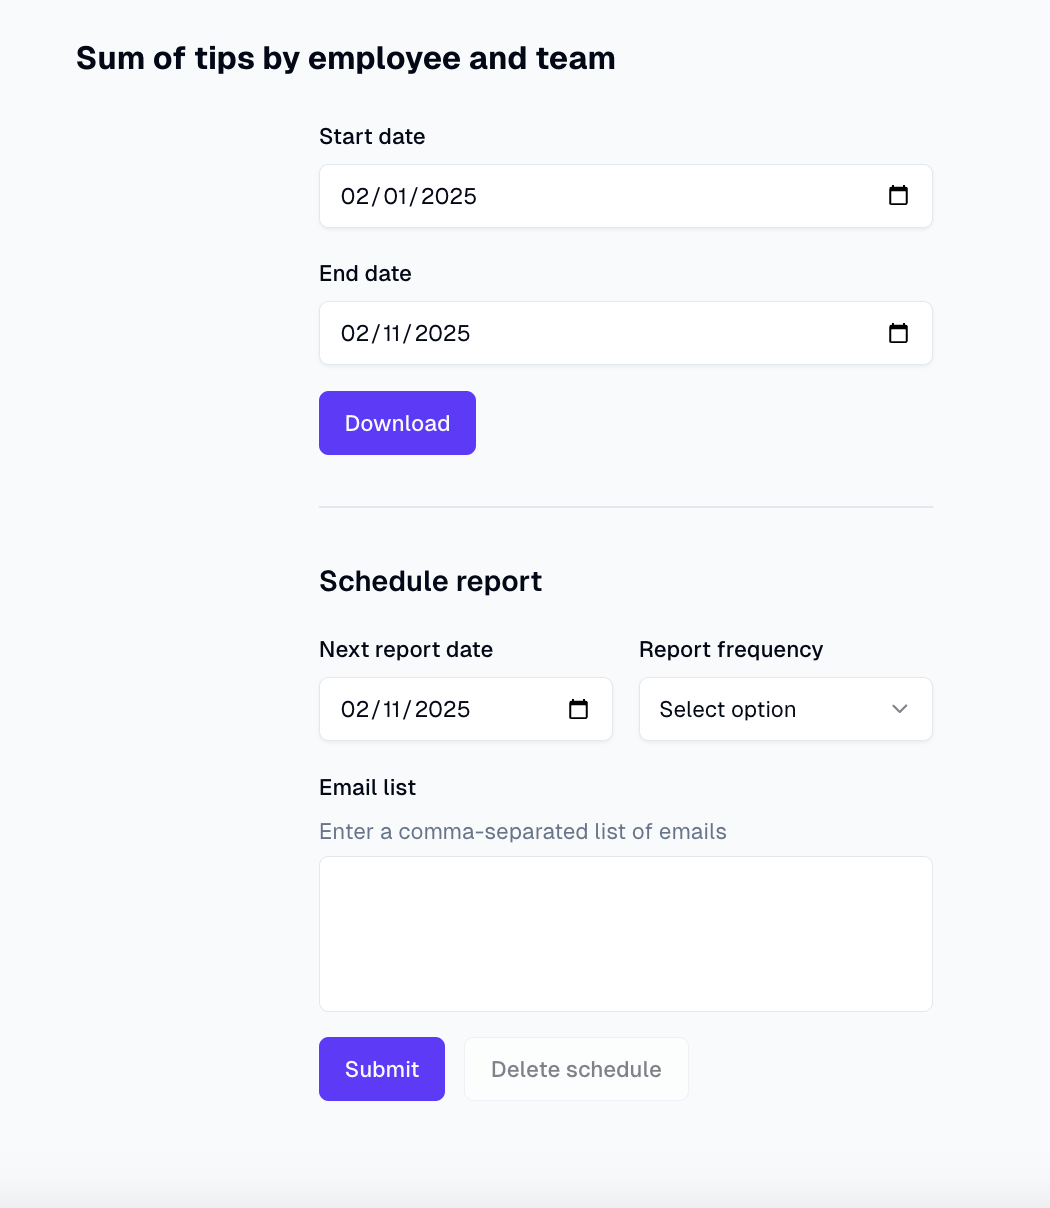Open the Next report date calendar icon
Screen dimensions: 1050x1208
coord(578,709)
